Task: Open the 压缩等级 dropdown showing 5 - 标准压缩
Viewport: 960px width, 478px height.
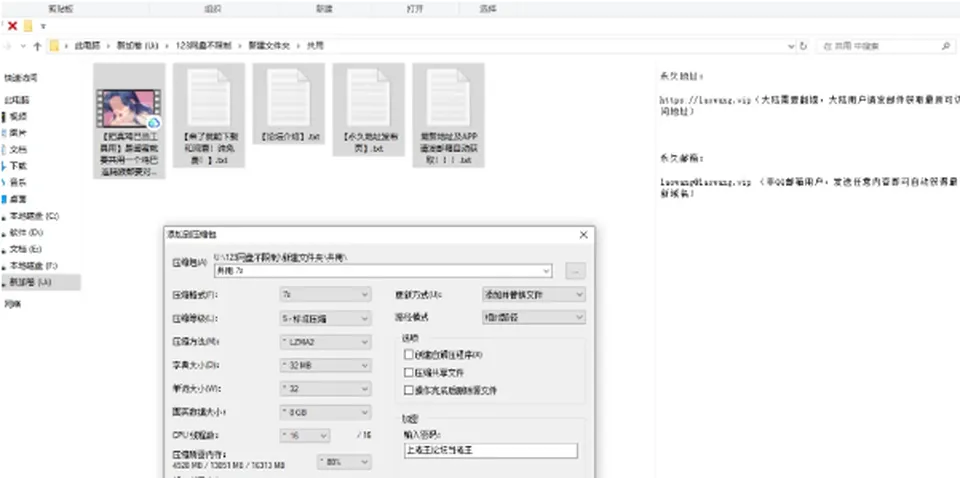Action: [x=326, y=318]
